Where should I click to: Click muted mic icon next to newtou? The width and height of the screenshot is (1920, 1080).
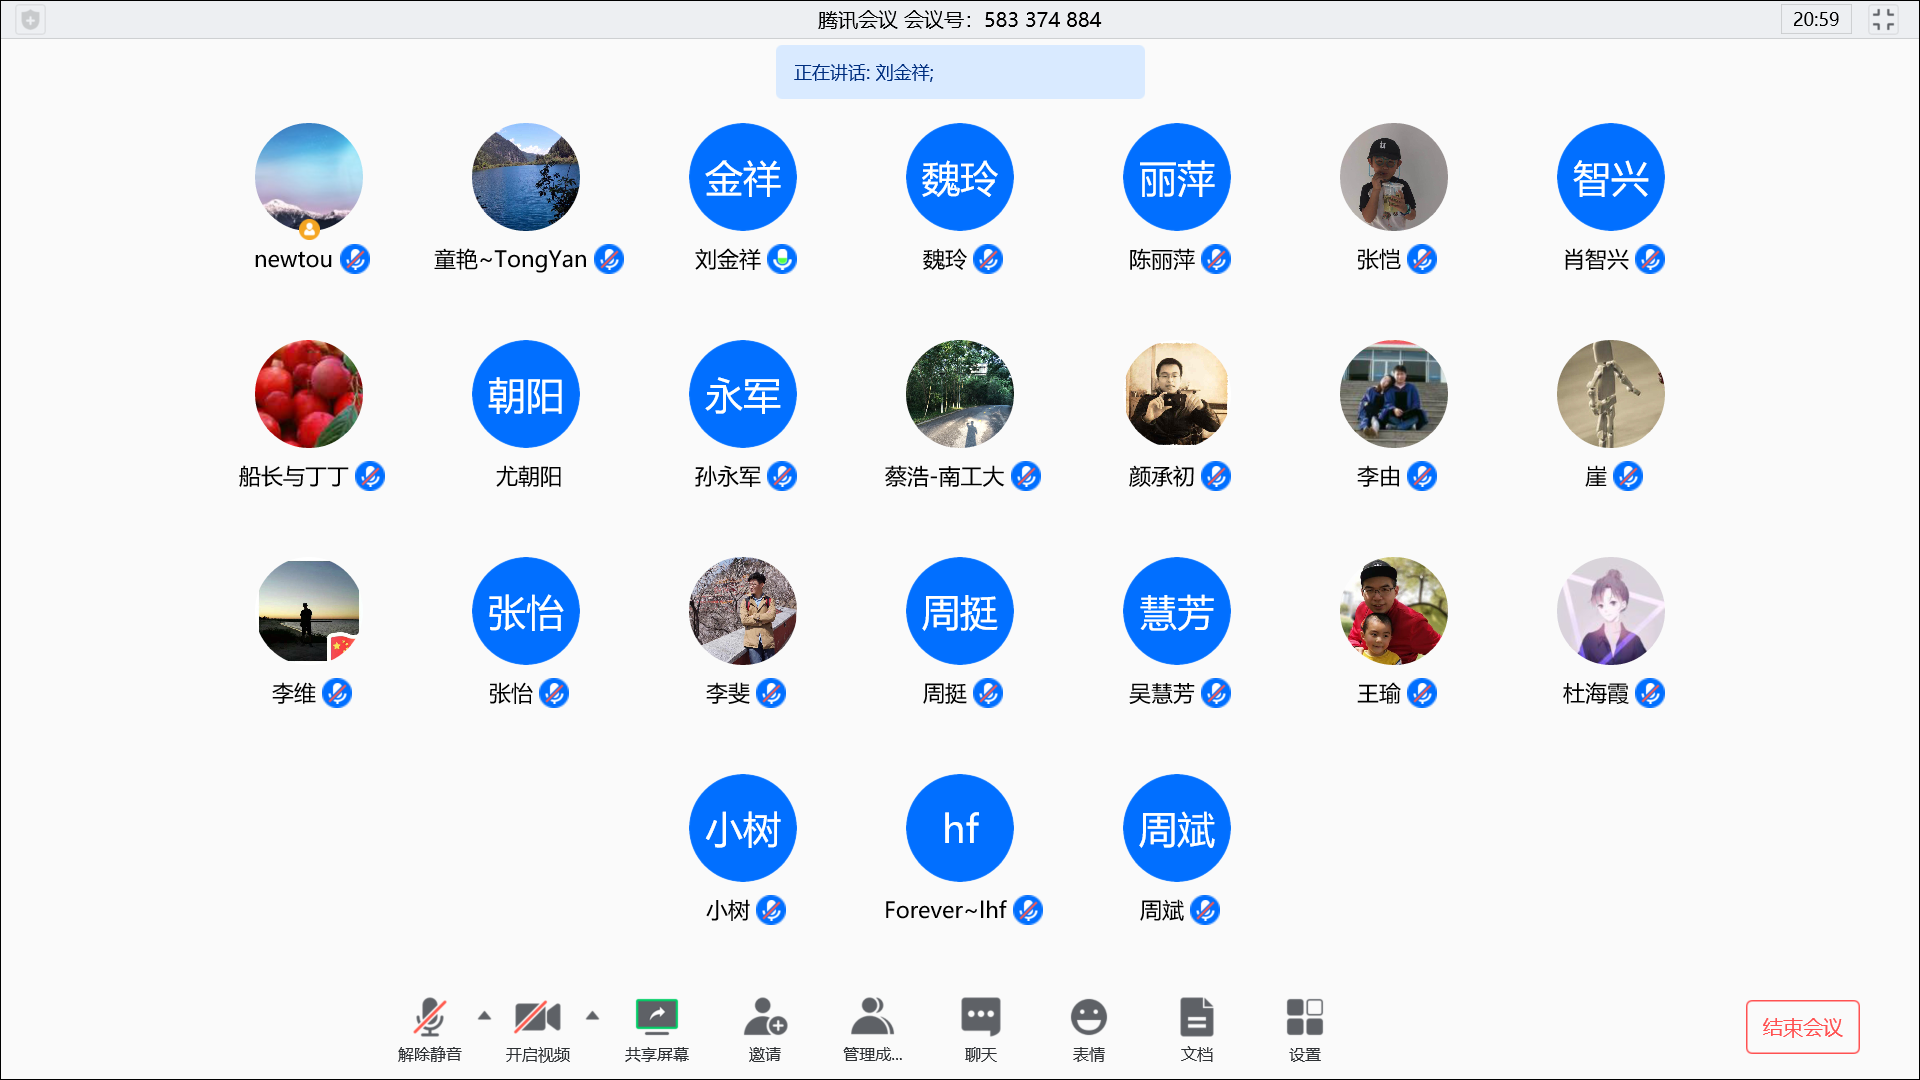[x=355, y=259]
